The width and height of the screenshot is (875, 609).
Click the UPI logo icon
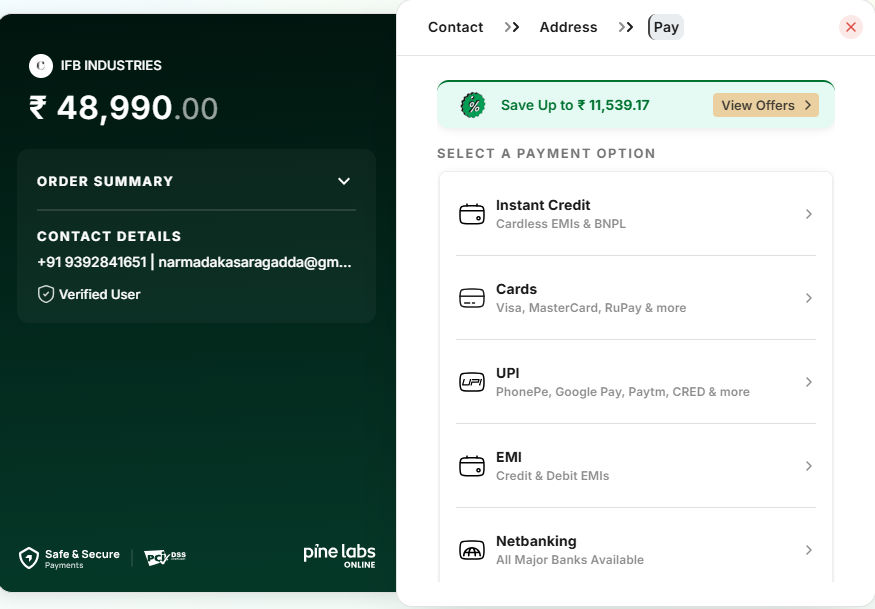pos(471,382)
